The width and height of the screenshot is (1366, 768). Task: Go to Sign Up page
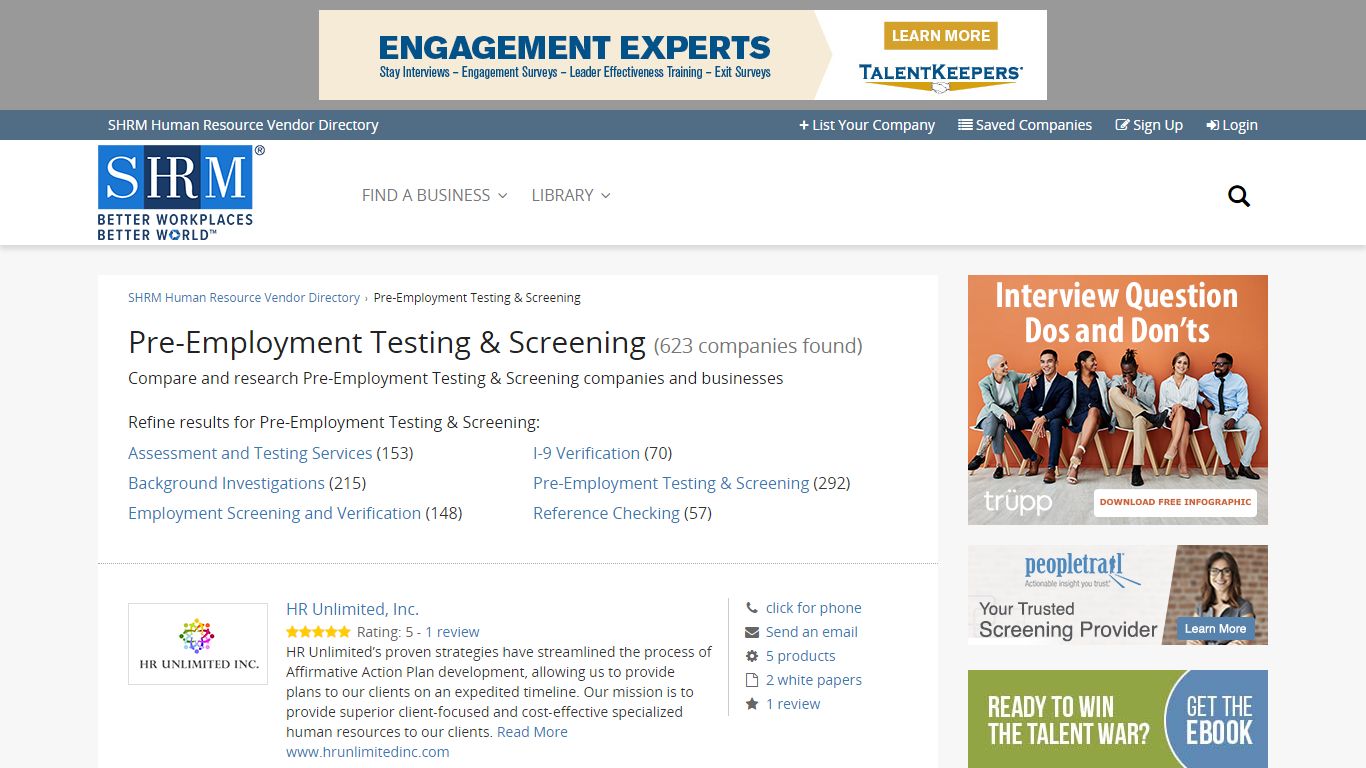1149,125
